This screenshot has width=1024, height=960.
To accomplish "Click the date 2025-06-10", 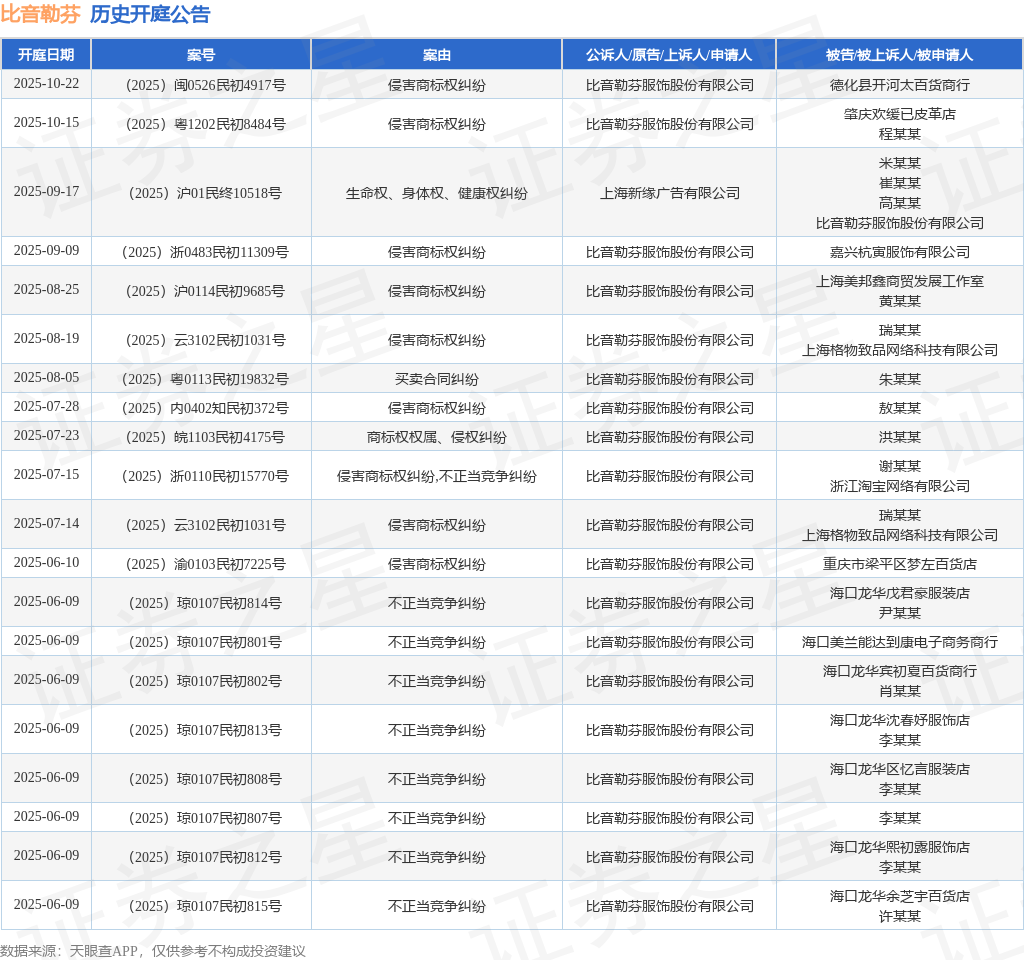I will [46, 563].
